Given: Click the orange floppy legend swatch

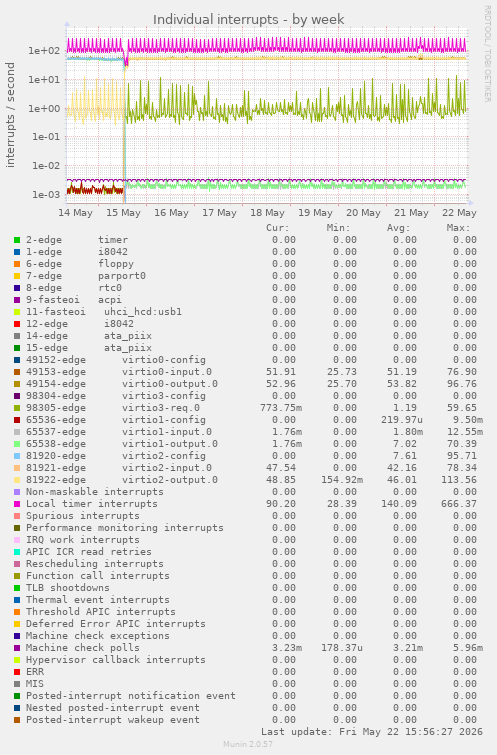Looking at the screenshot, I should point(17,264).
